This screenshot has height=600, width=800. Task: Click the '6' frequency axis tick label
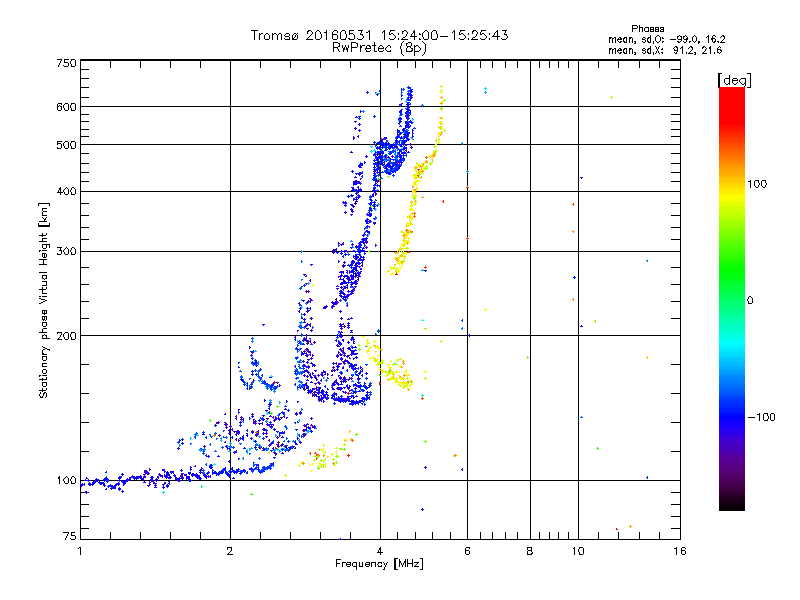(467, 551)
